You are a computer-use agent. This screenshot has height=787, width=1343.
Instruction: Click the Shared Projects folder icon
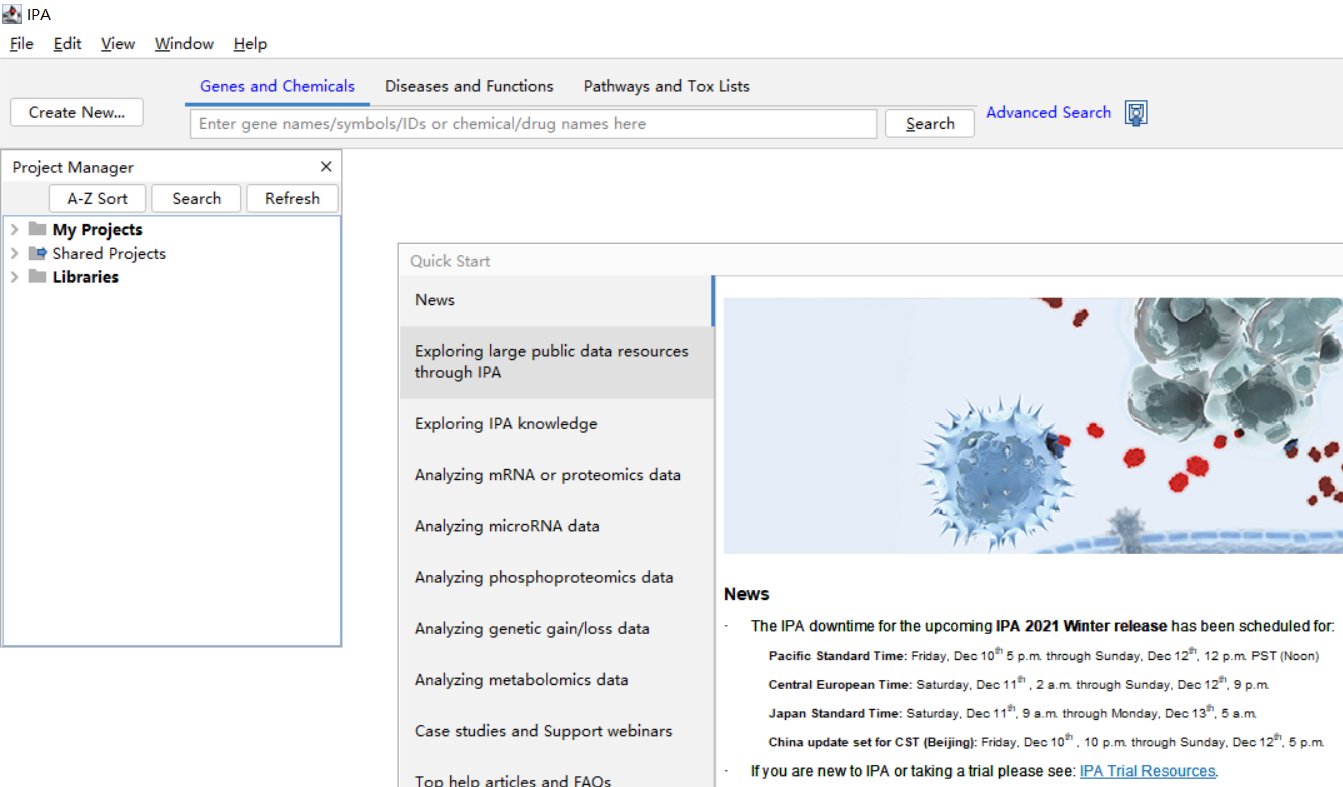tap(38, 253)
